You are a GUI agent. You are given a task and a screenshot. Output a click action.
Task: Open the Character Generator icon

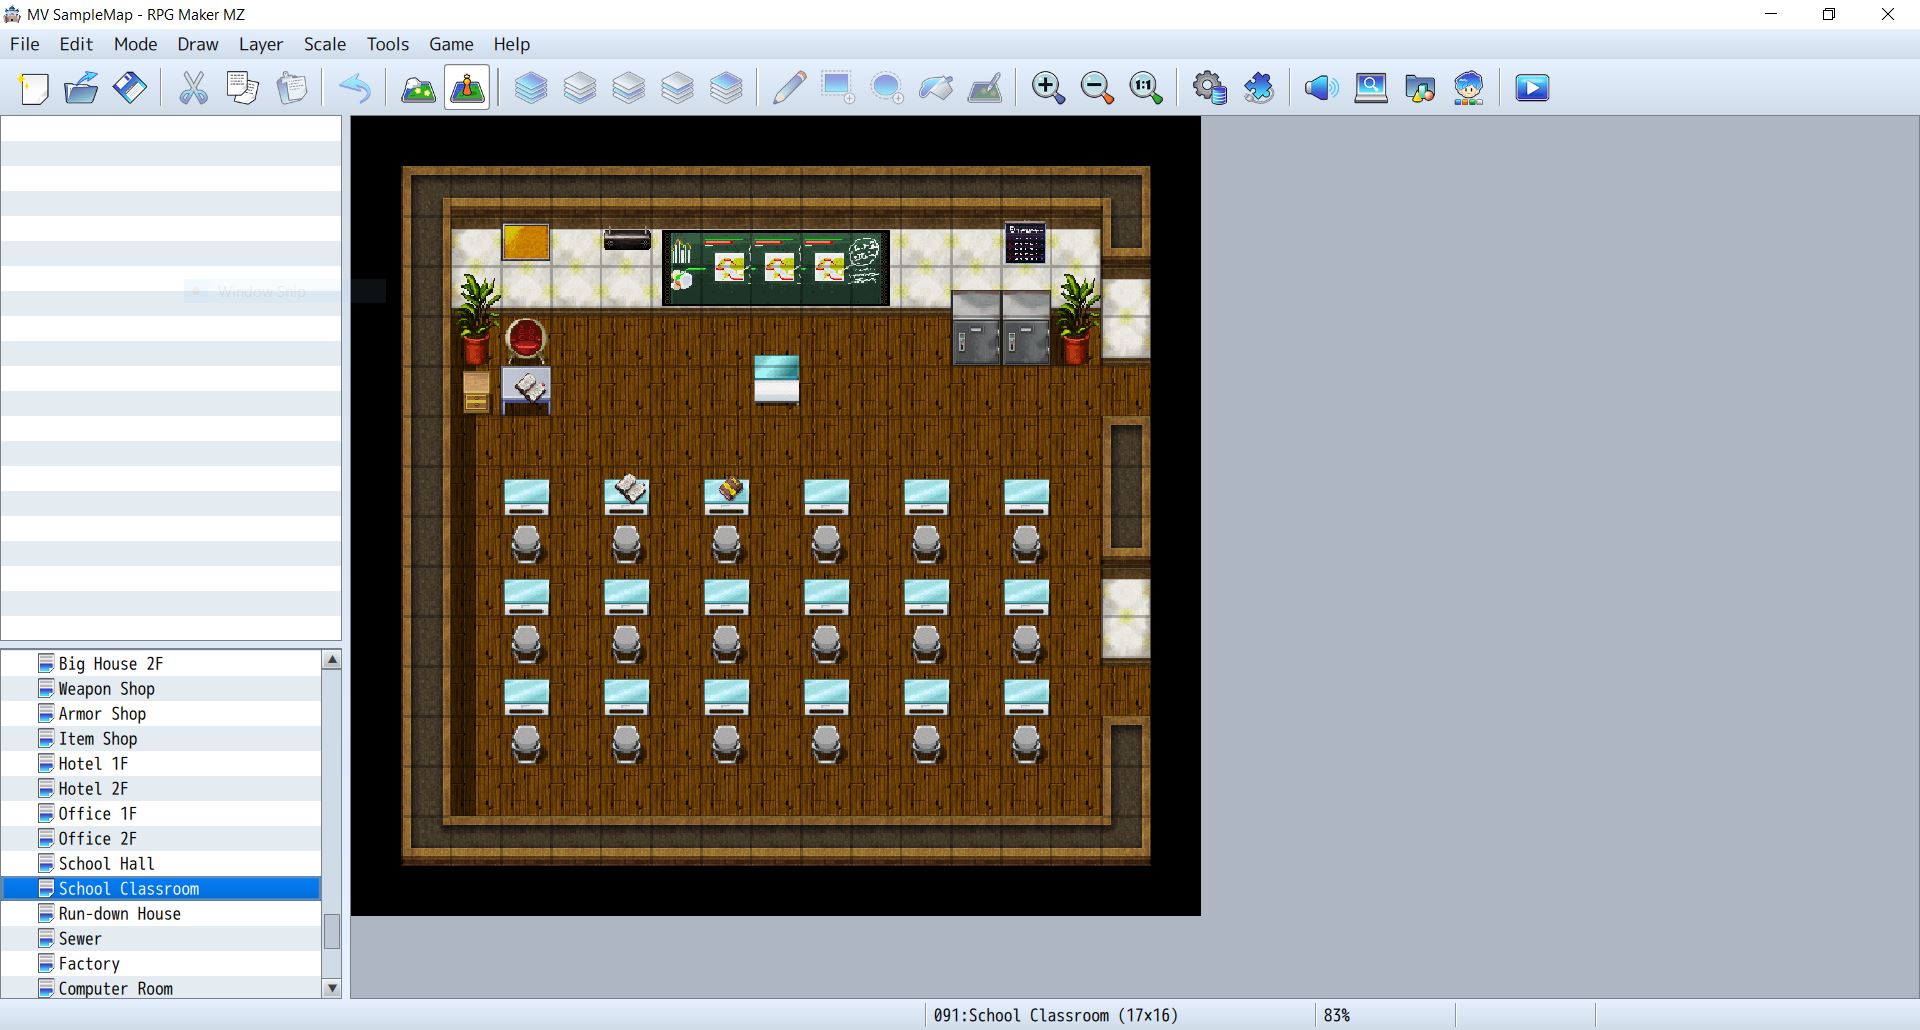click(x=1469, y=88)
